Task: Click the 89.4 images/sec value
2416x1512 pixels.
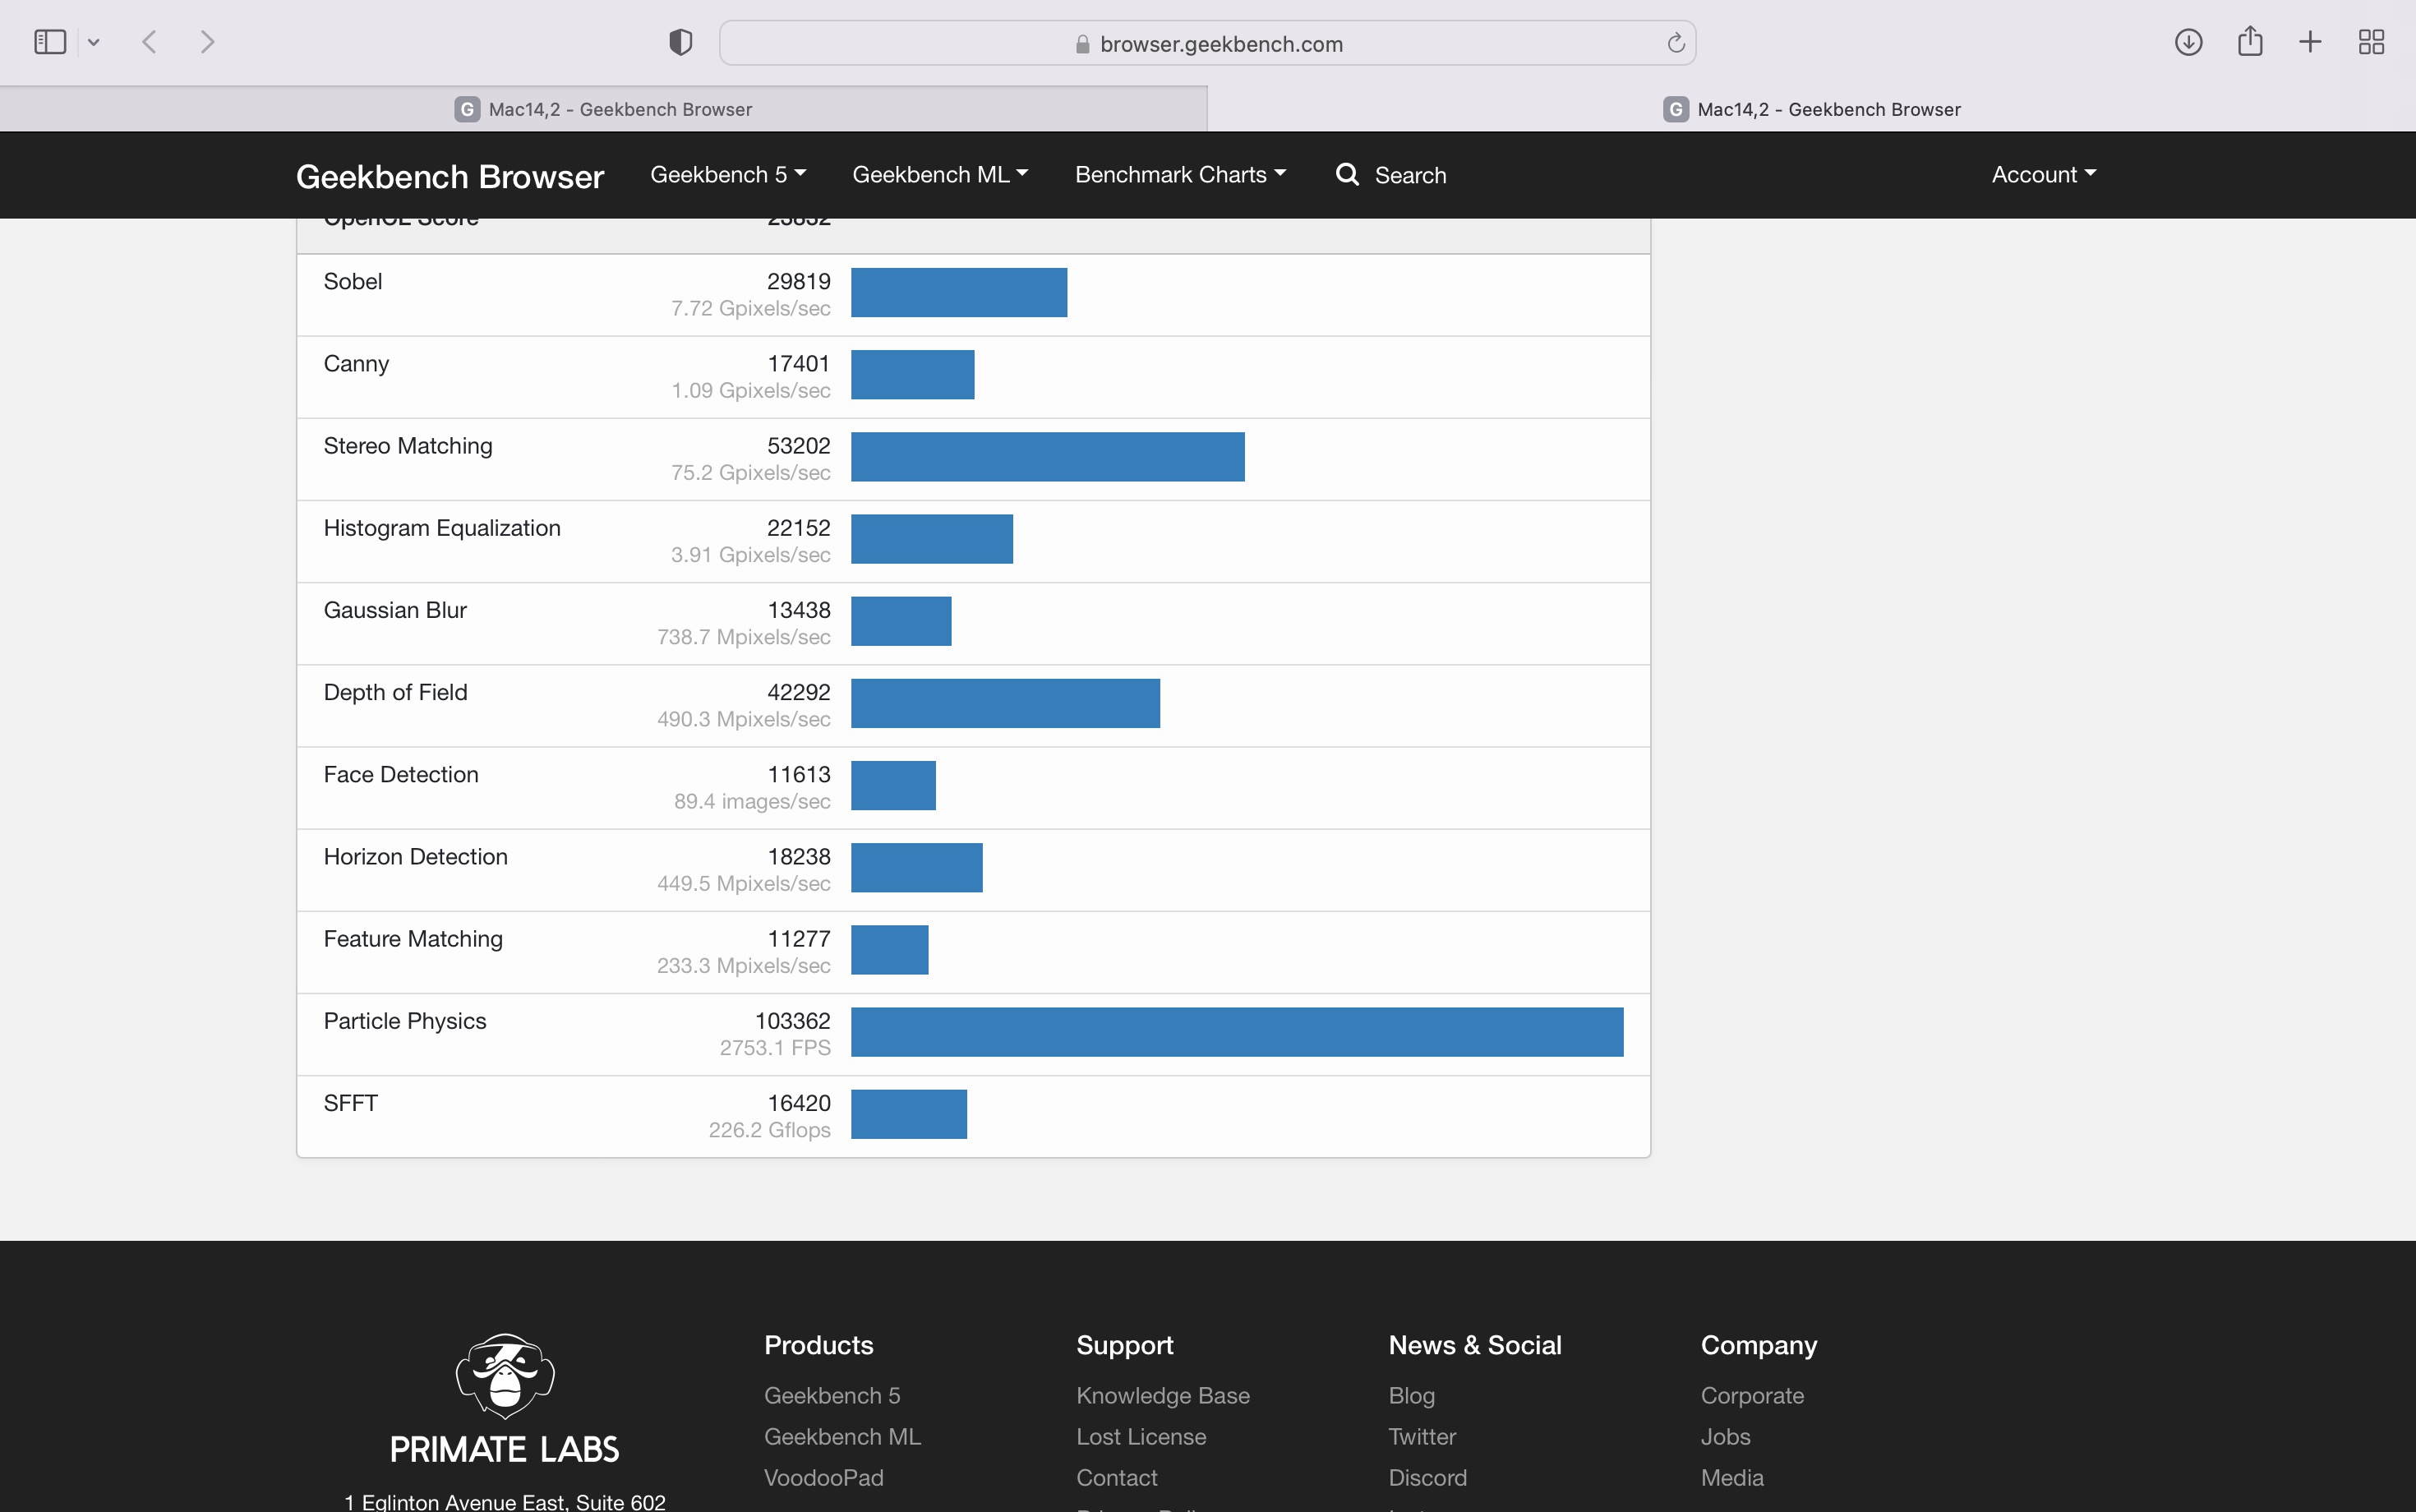Action: 752,802
